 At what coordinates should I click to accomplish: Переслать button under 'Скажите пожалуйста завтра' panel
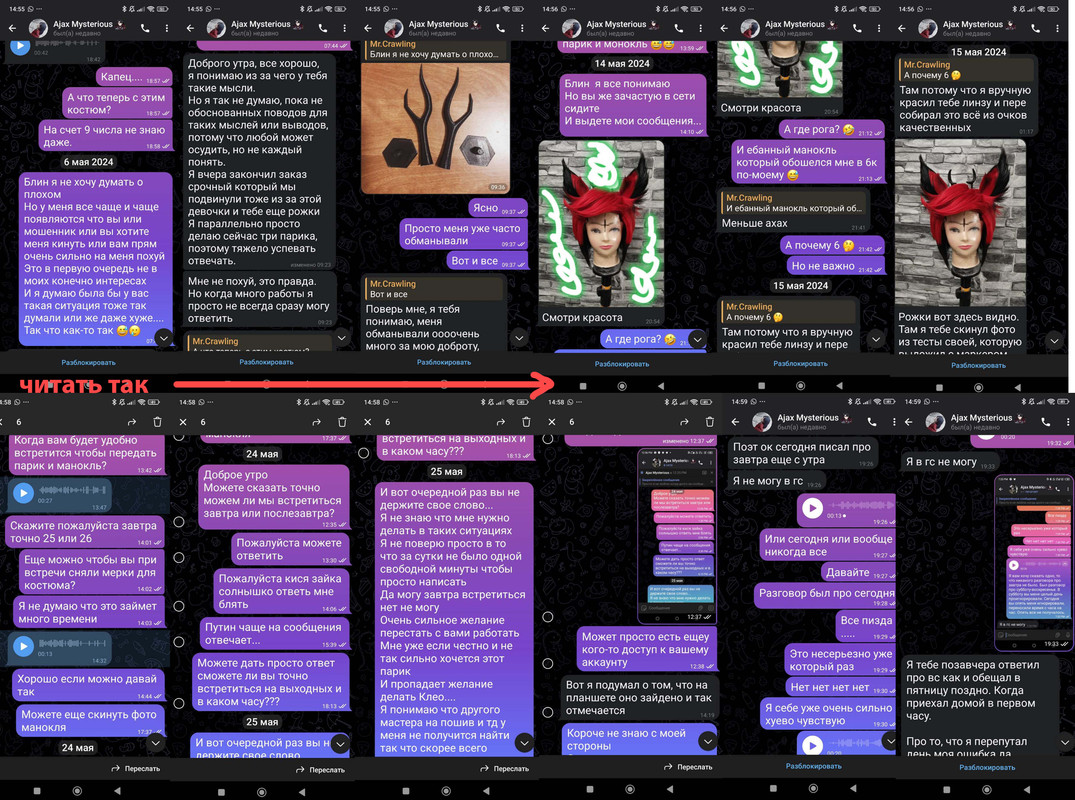(x=136, y=768)
